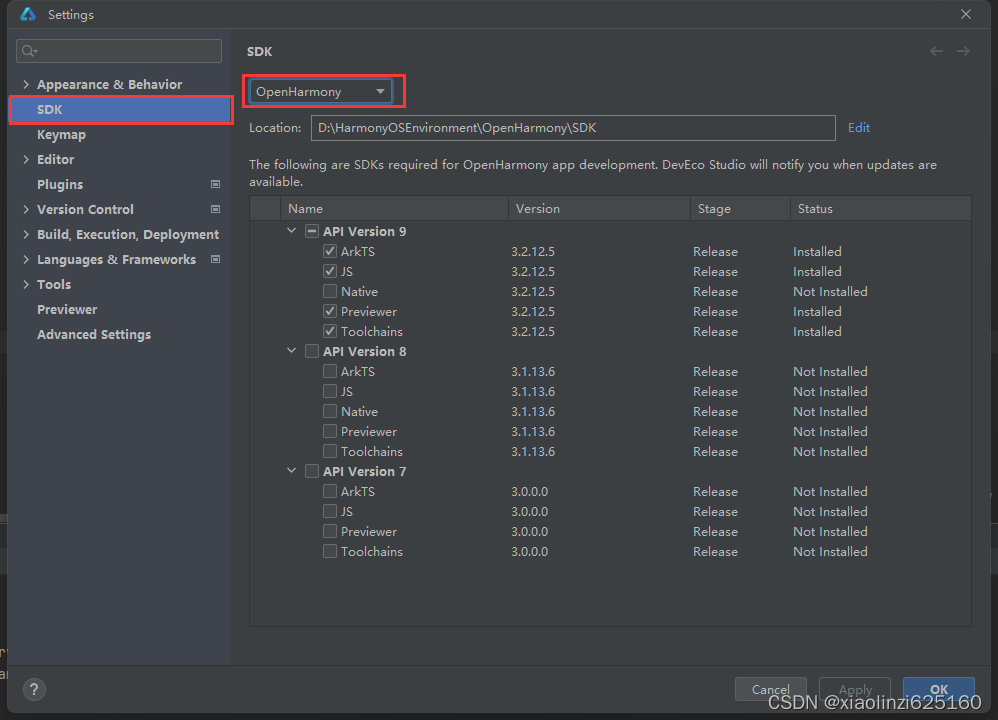The image size is (998, 720).
Task: Collapse the API Version 7 group
Action: [x=292, y=470]
